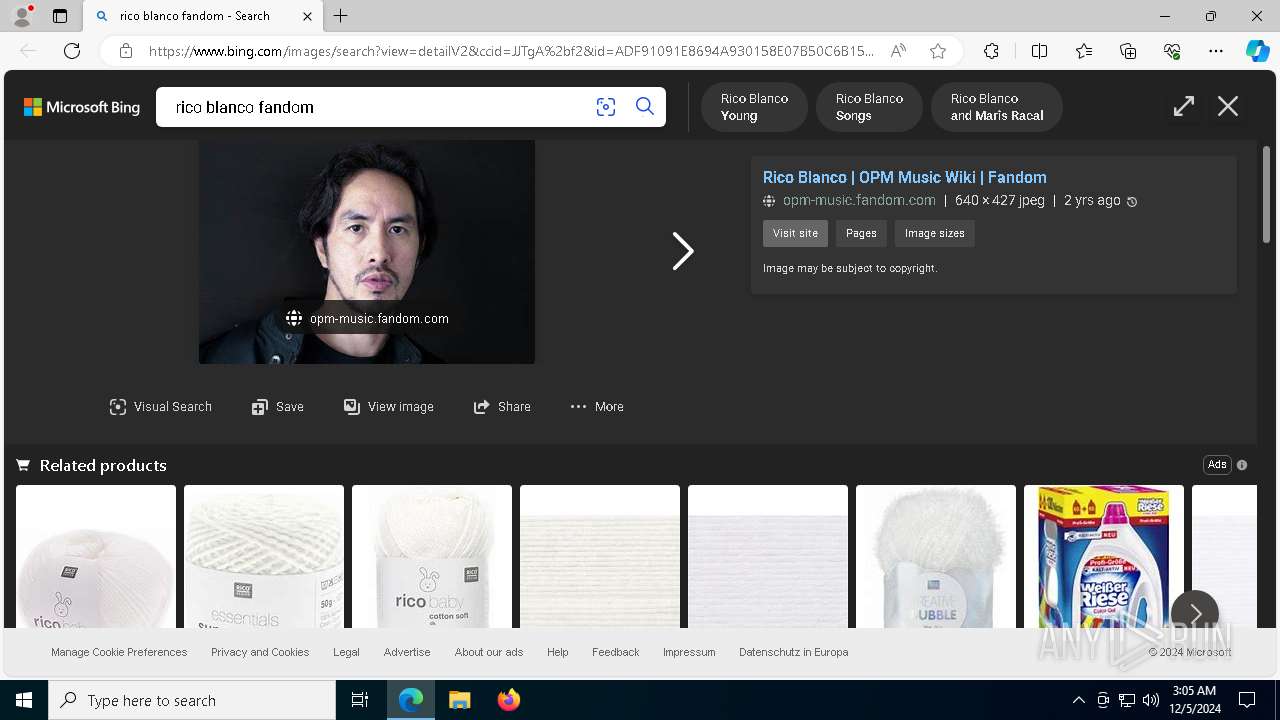Open File Explorer from the taskbar
The height and width of the screenshot is (720, 1280).
(x=460, y=700)
